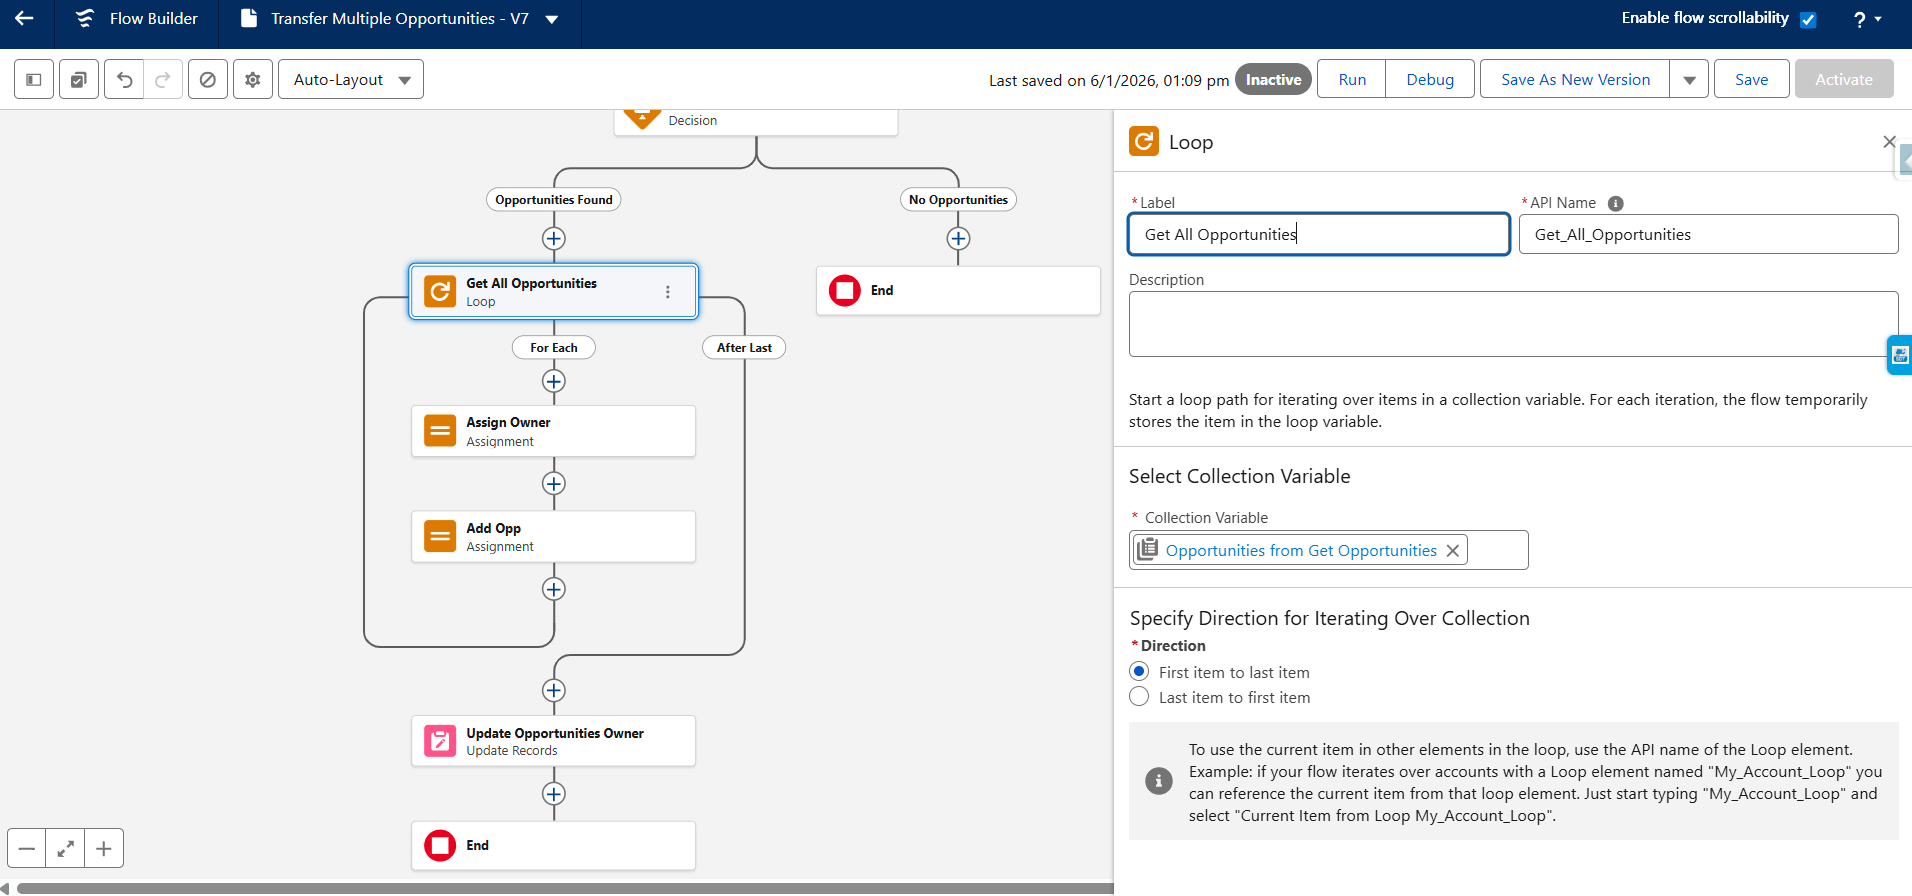The width and height of the screenshot is (1912, 896).
Task: Uncheck Enable flow scrollability checkbox
Action: 1808,20
